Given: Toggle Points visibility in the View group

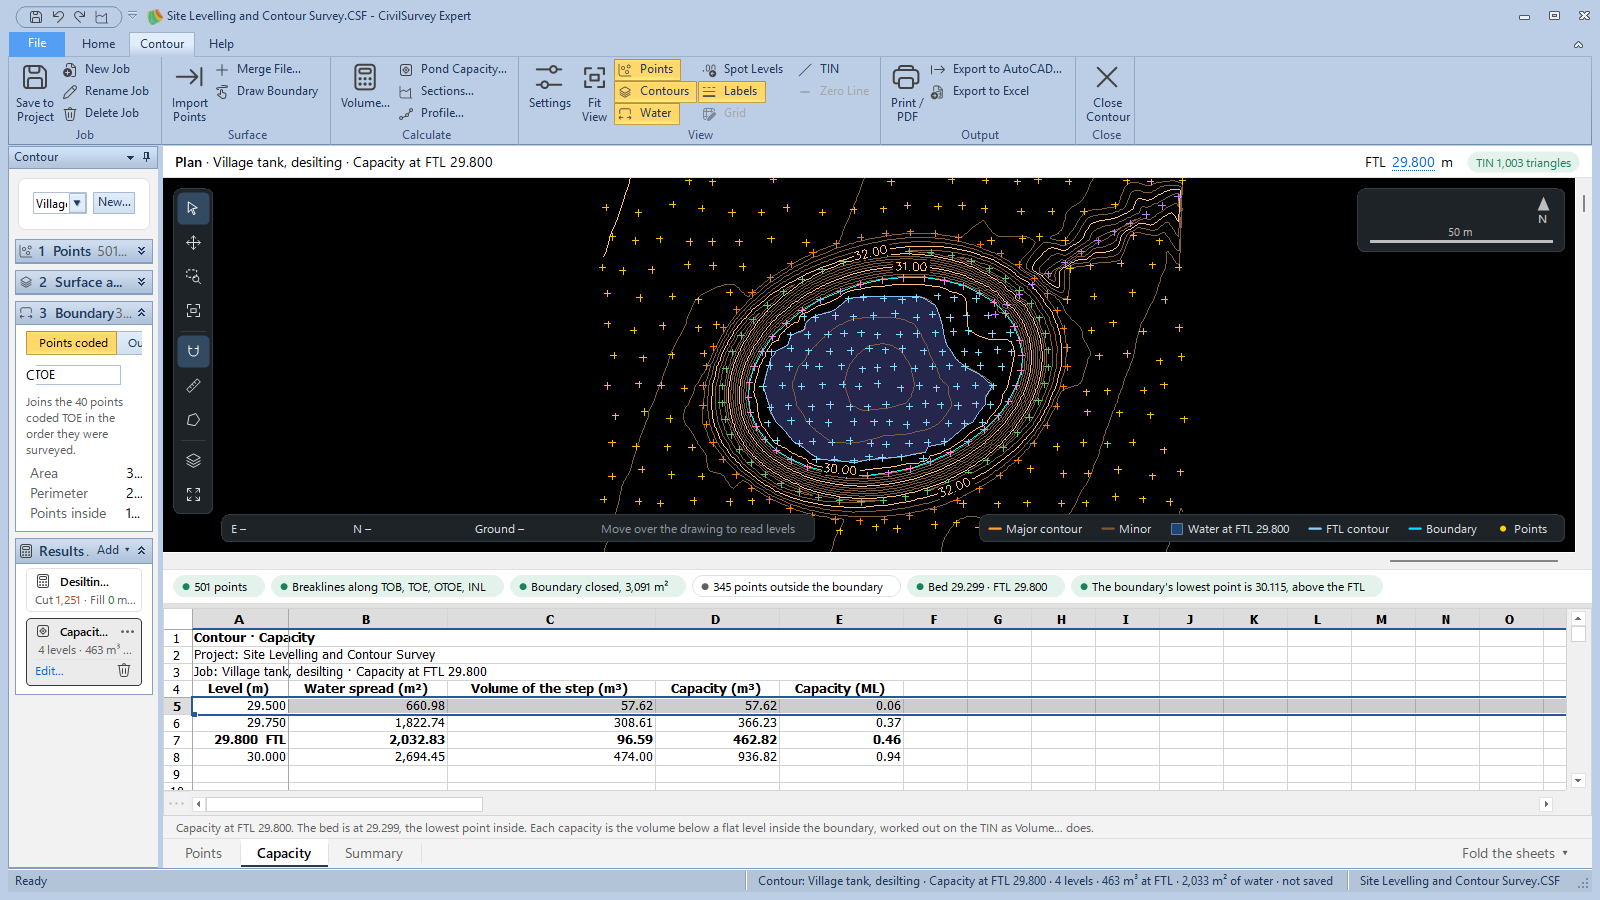Looking at the screenshot, I should (647, 69).
